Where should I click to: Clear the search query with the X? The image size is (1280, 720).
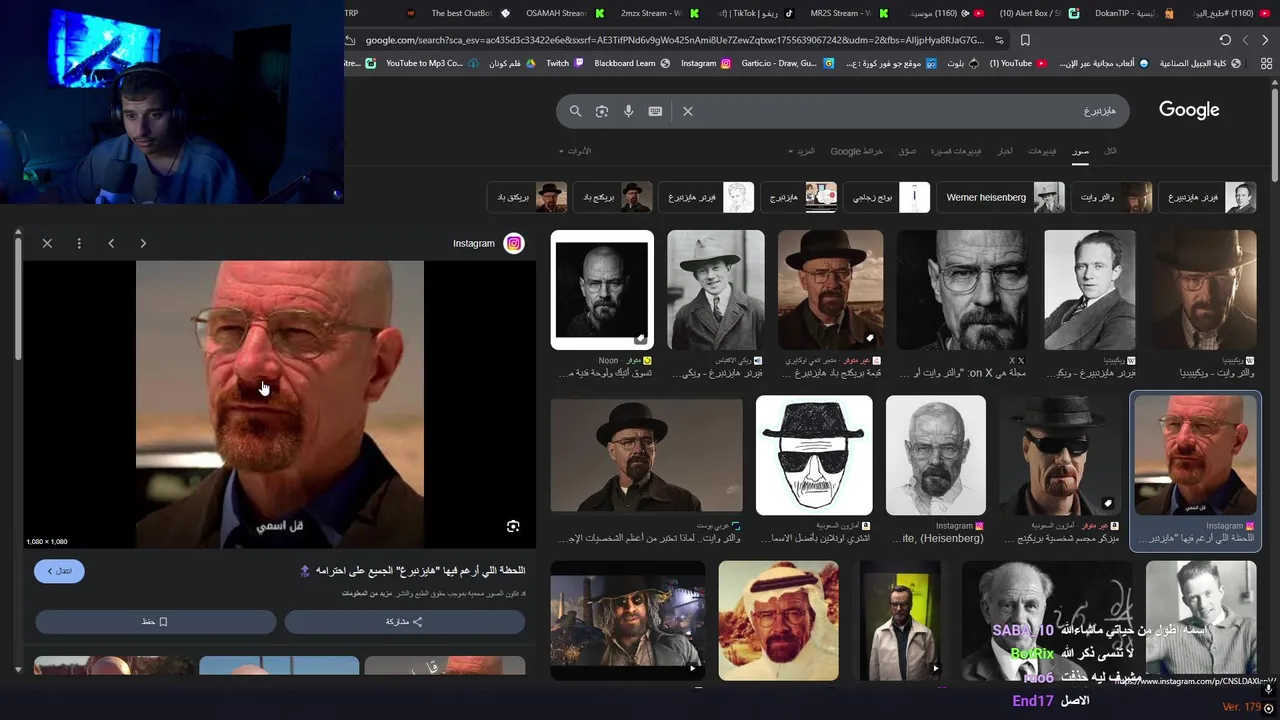688,111
